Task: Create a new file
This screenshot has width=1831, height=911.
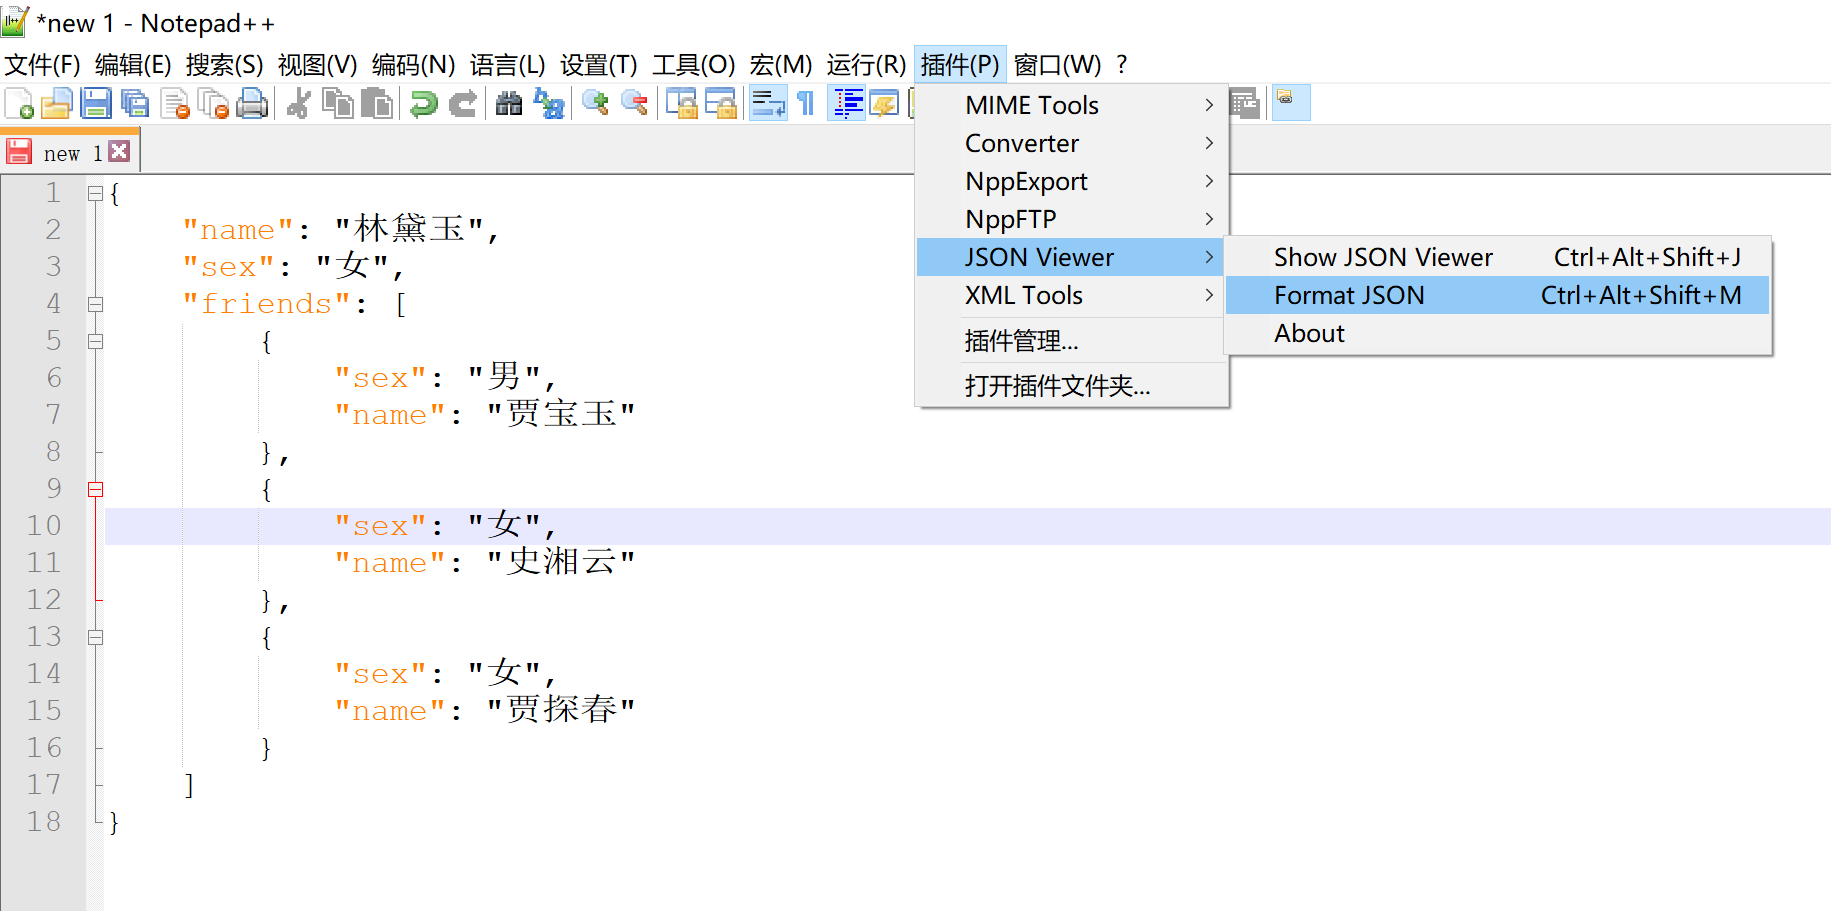Action: click(x=18, y=103)
